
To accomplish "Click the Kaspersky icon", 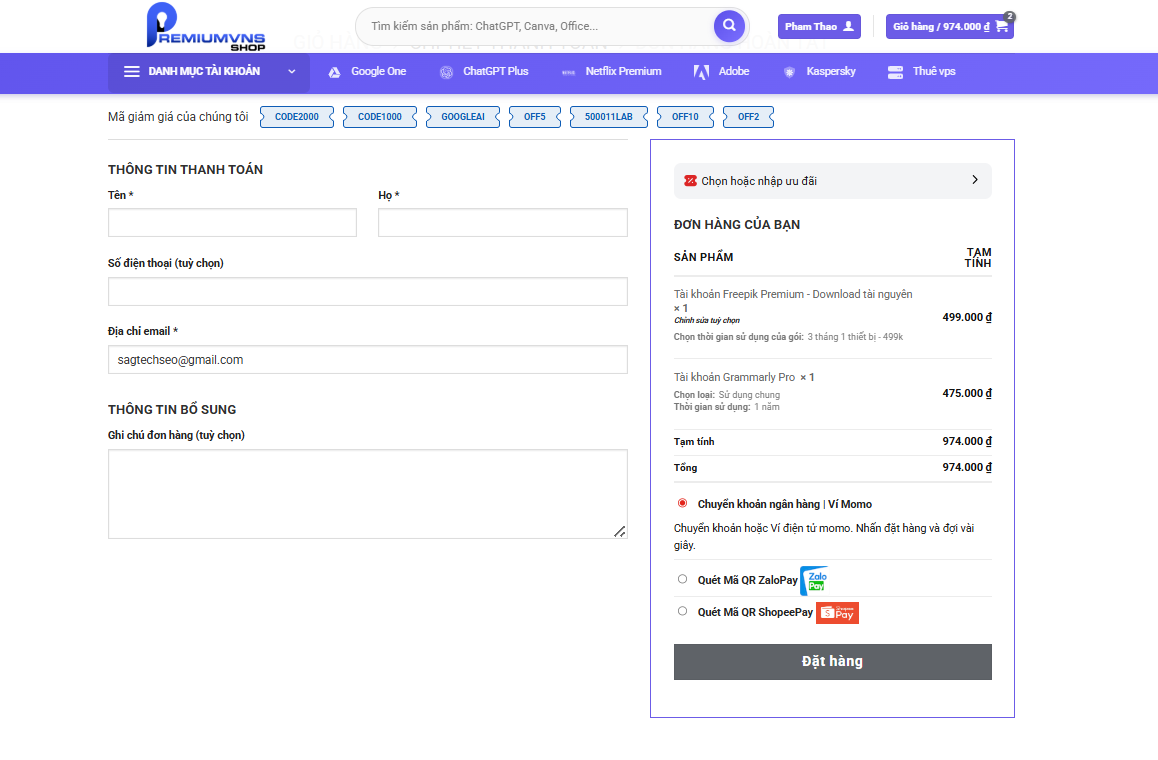I will (787, 71).
